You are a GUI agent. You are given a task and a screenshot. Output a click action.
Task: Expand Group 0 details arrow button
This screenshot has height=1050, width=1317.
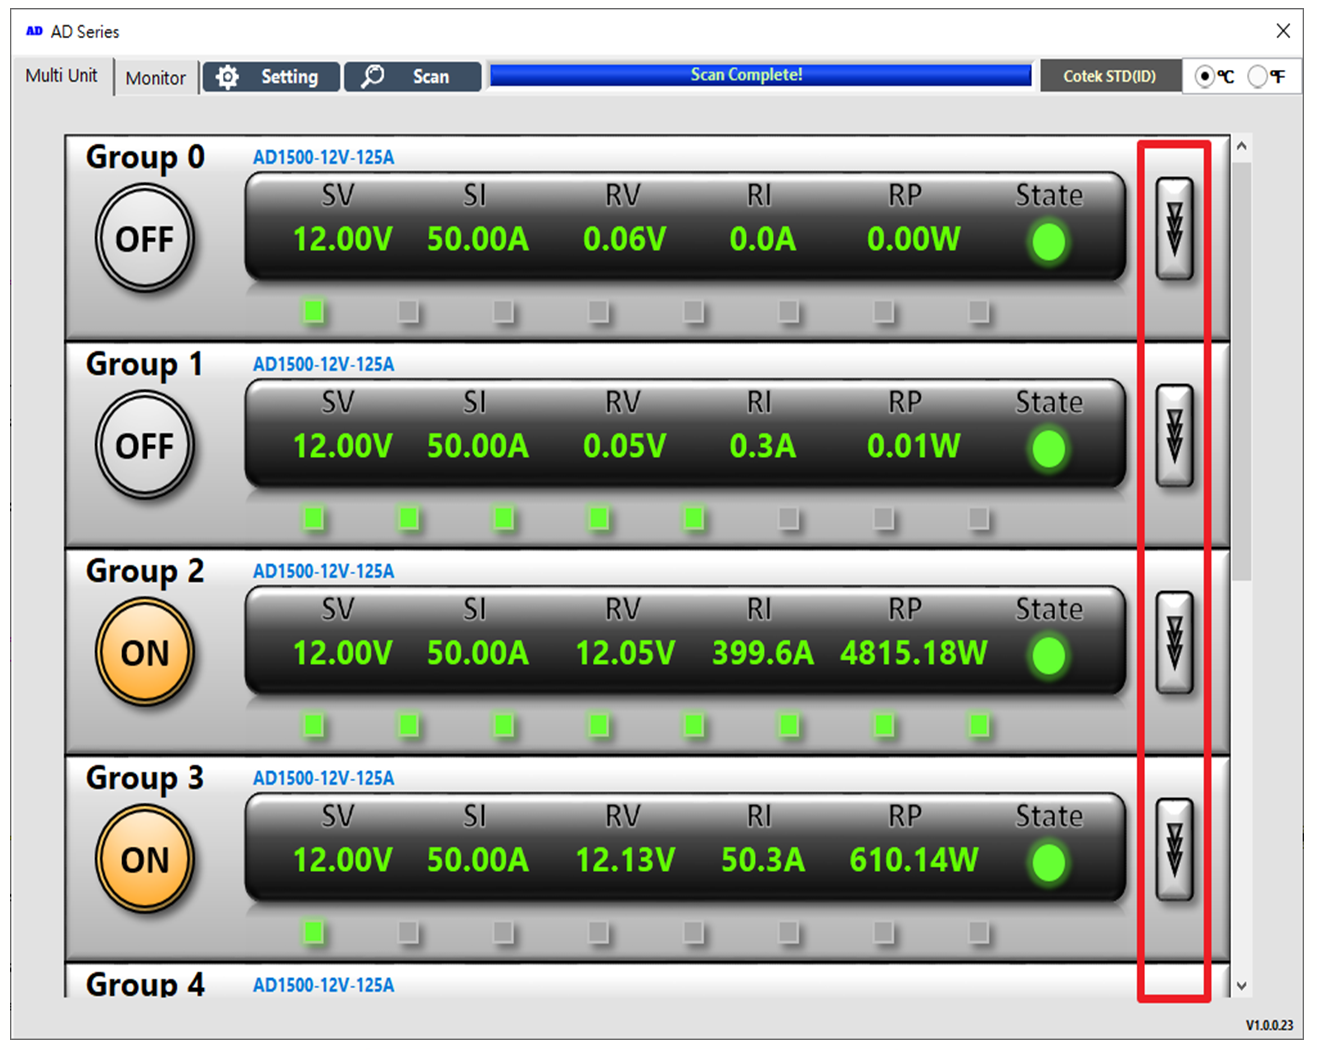(x=1175, y=229)
